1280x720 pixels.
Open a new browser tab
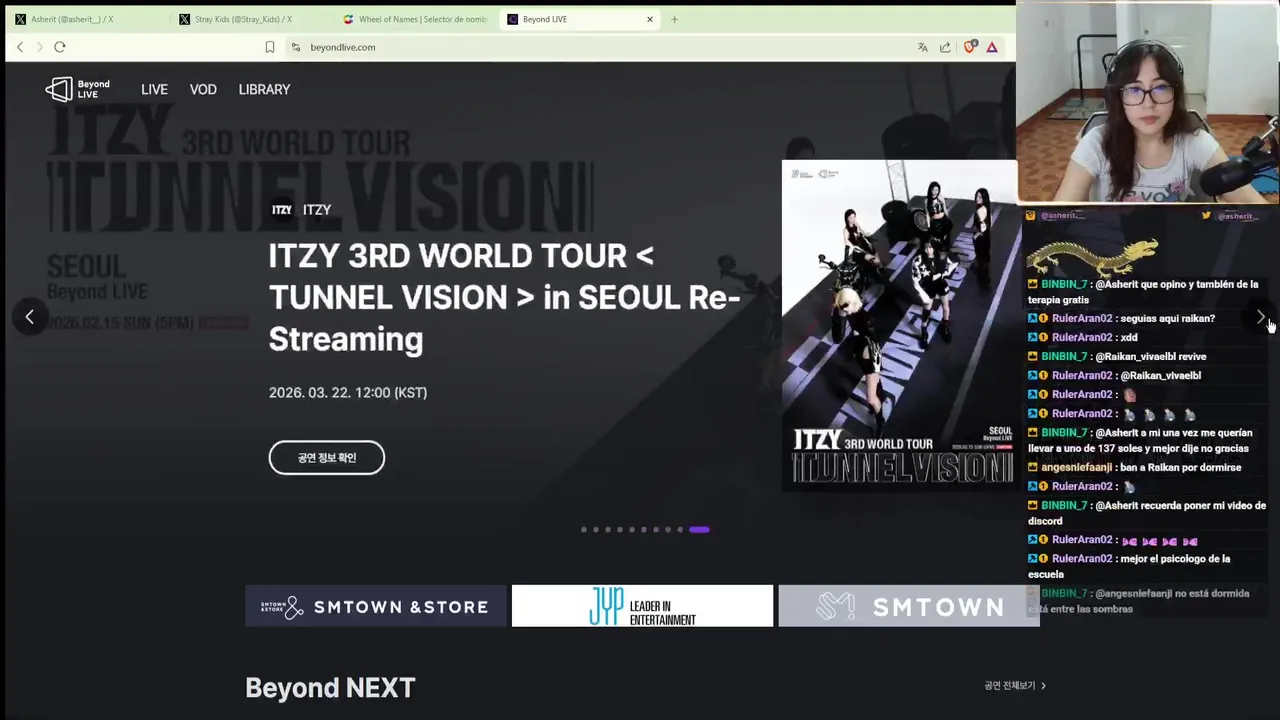(674, 19)
